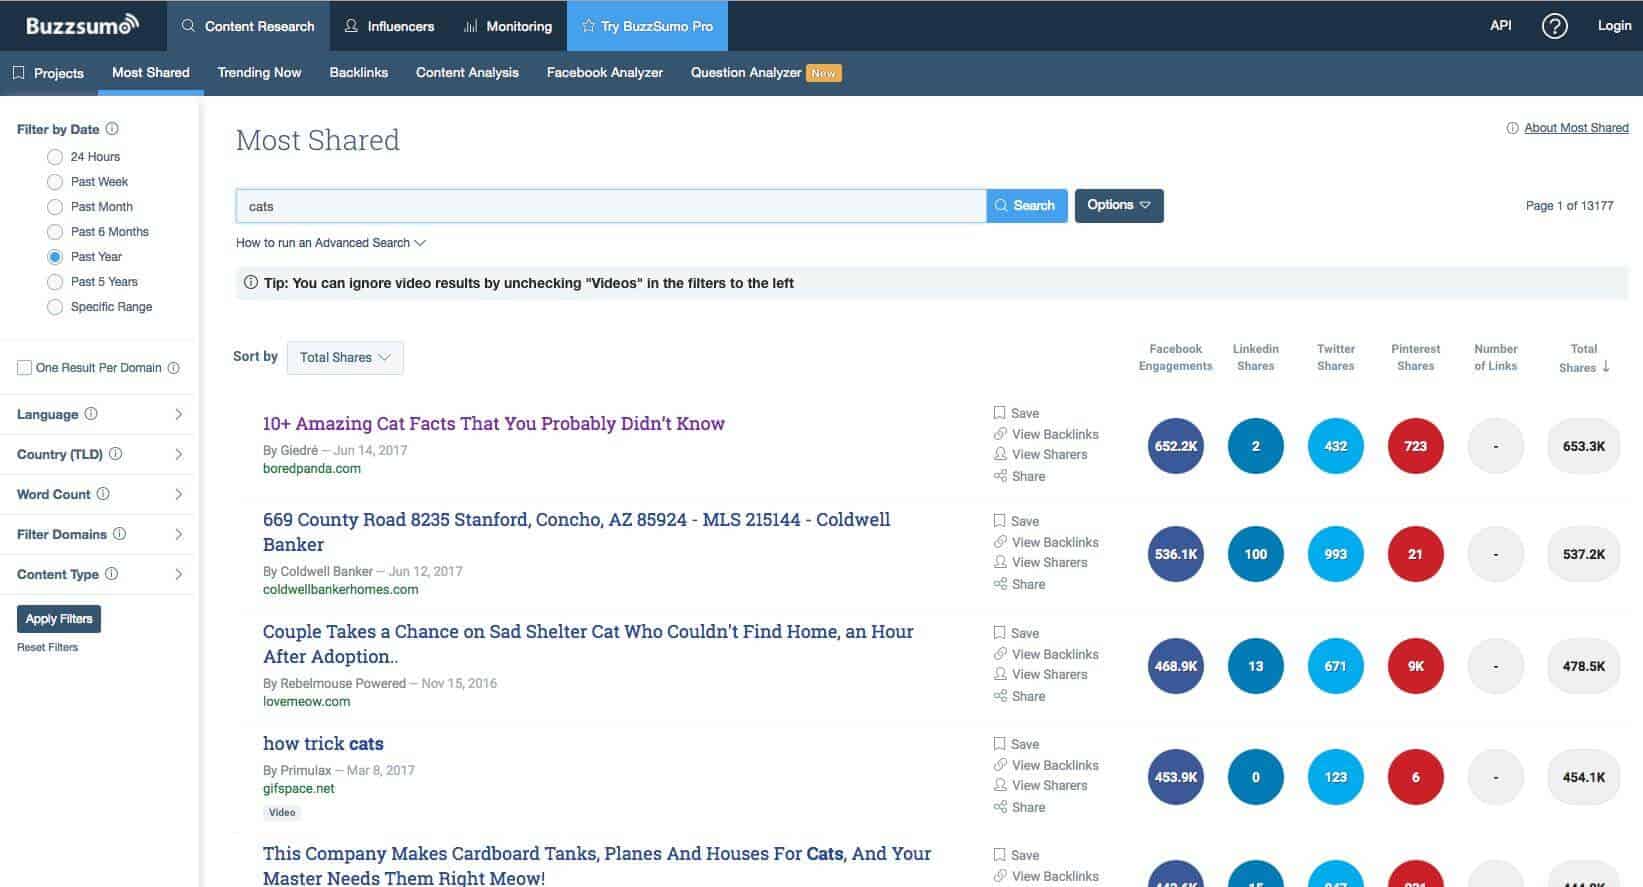Image resolution: width=1643 pixels, height=887 pixels.
Task: Click the Search button
Action: pyautogui.click(x=1027, y=205)
